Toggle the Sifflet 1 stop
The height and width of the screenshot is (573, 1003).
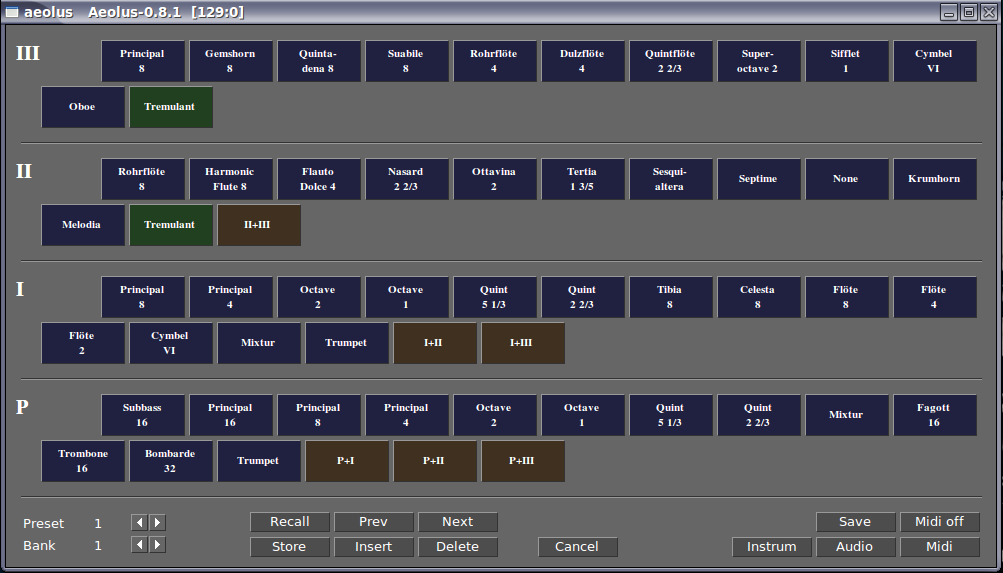(846, 61)
